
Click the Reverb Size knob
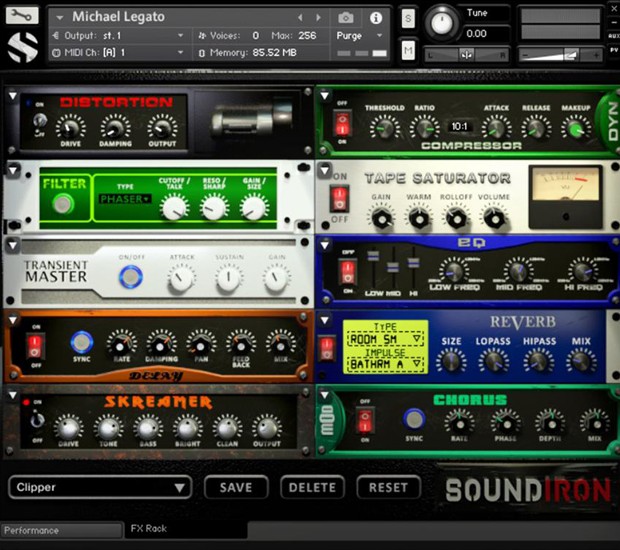(451, 363)
